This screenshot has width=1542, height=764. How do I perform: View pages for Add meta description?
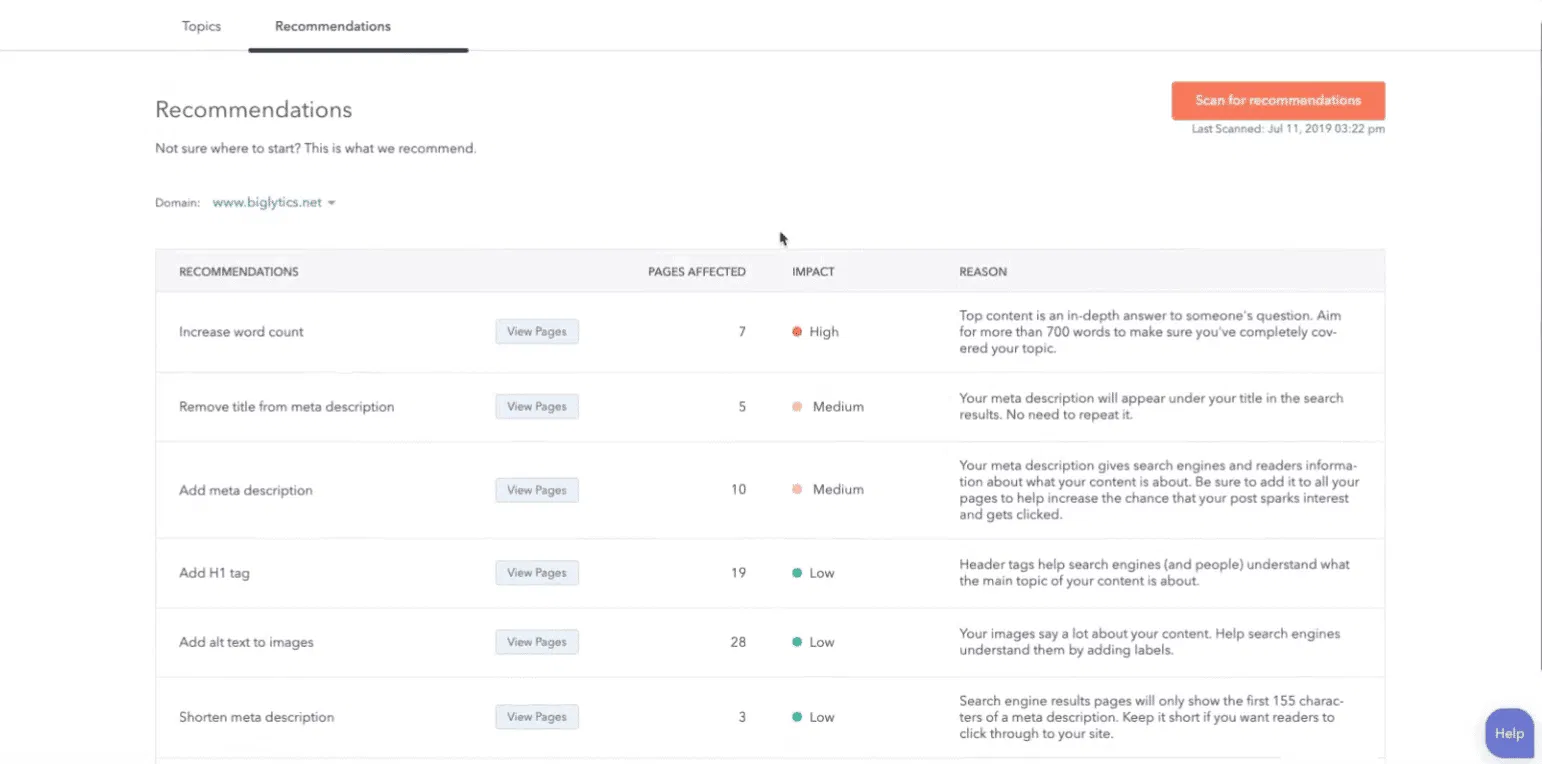[536, 490]
